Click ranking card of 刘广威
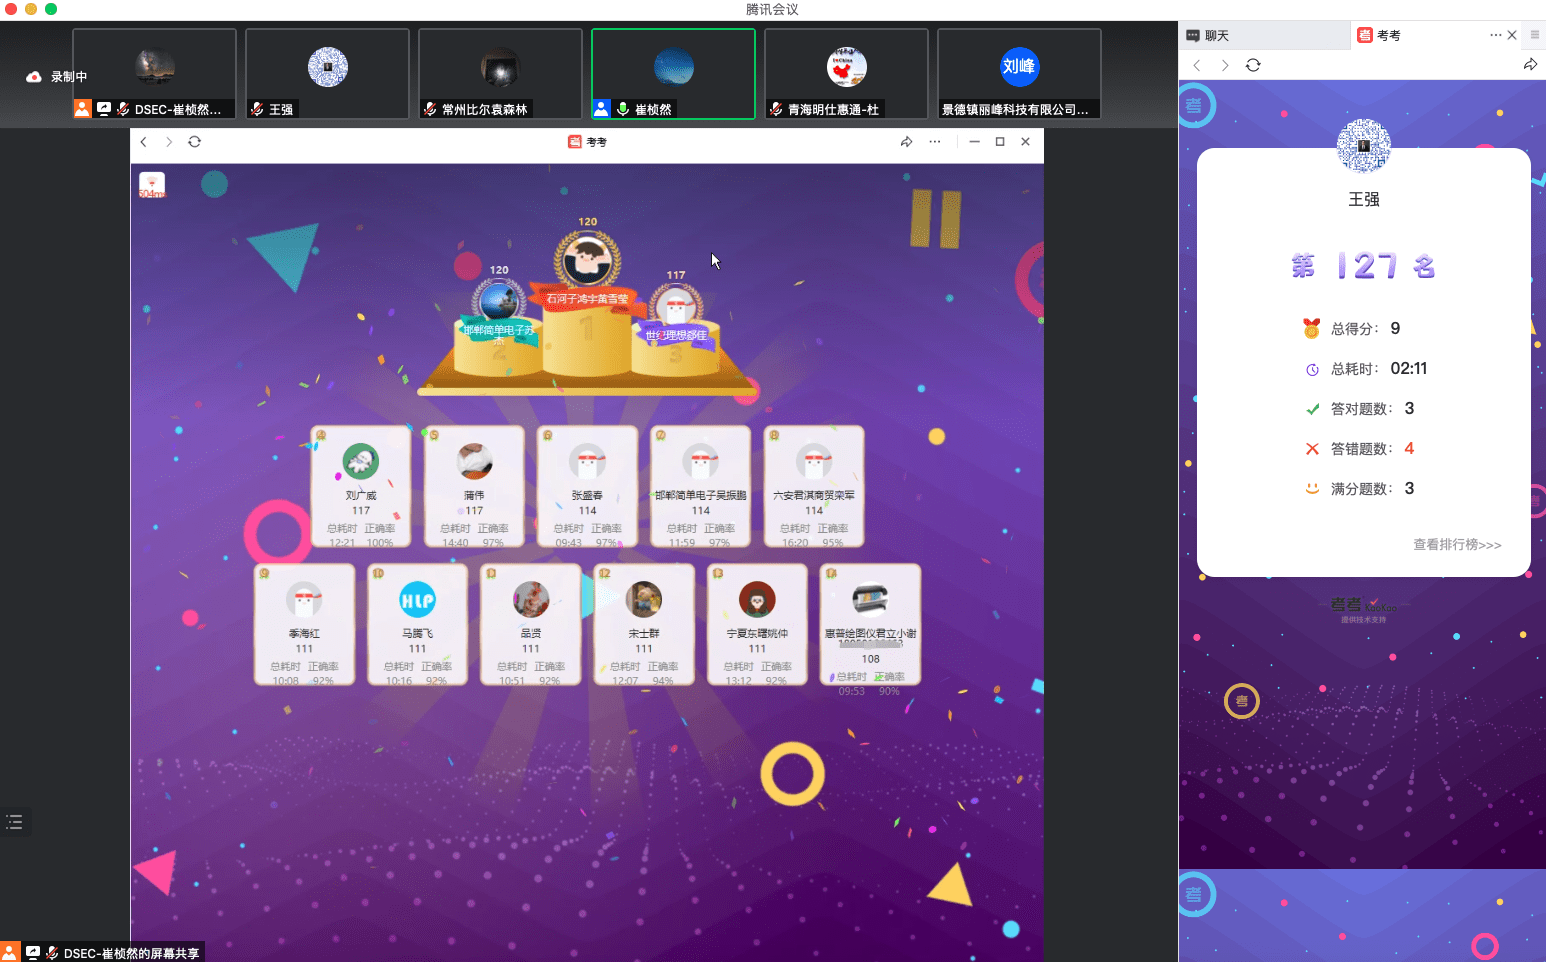Screen dimensions: 1546x962 361,487
